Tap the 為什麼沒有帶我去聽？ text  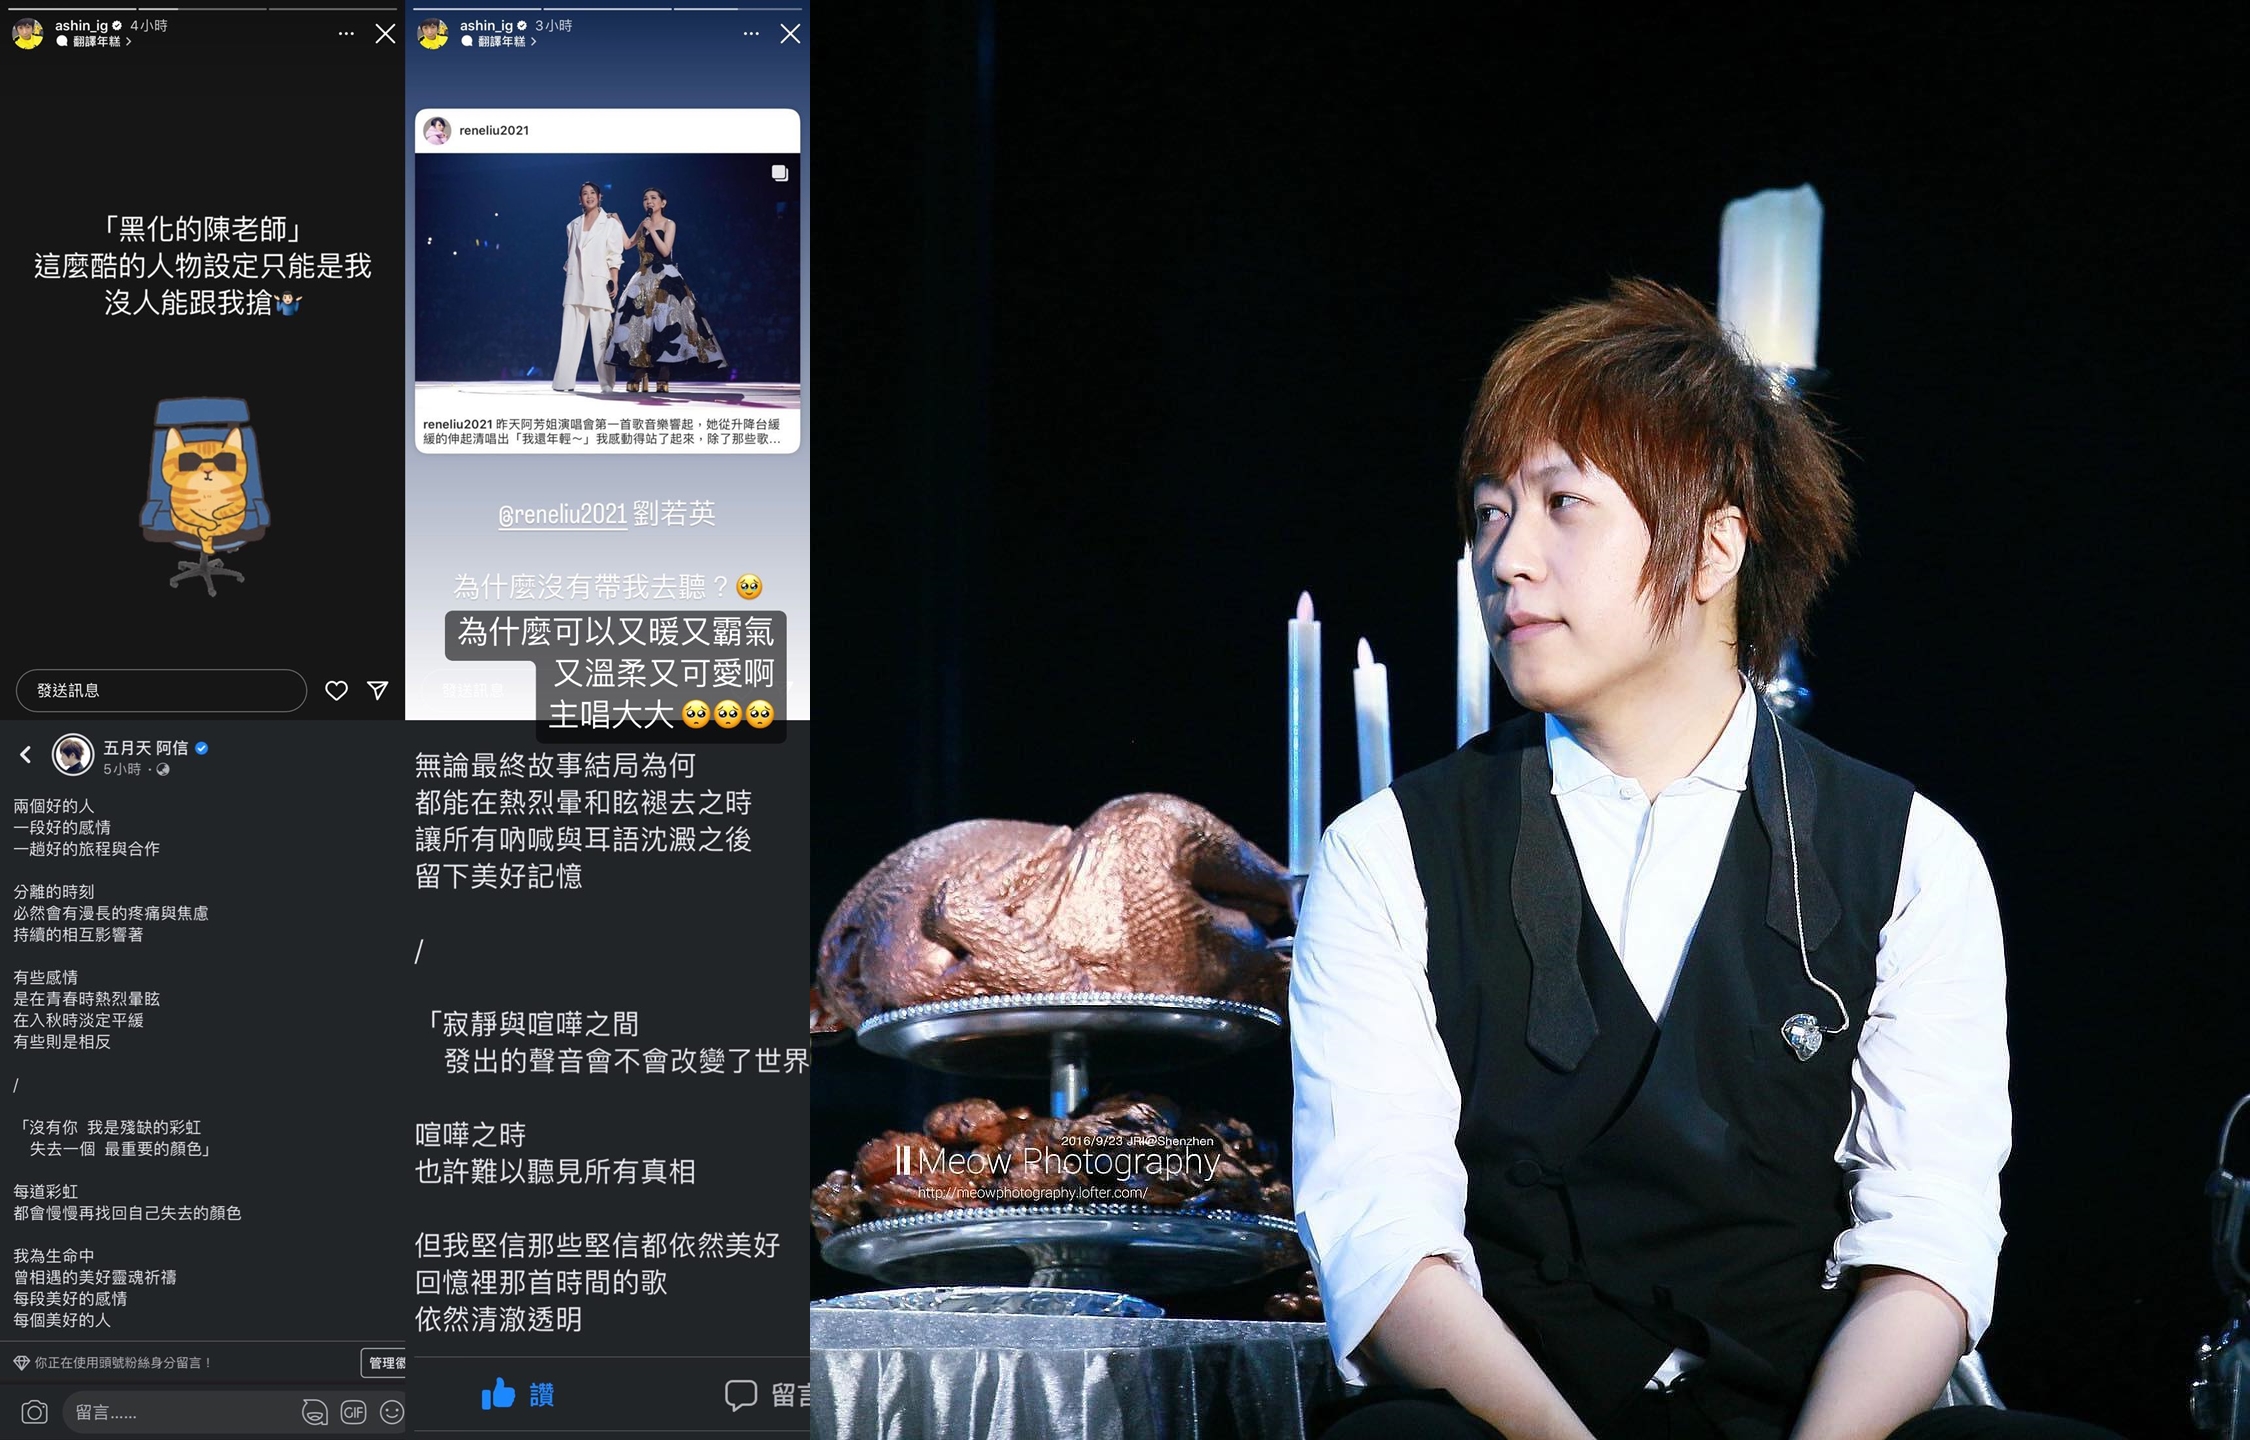(x=594, y=586)
